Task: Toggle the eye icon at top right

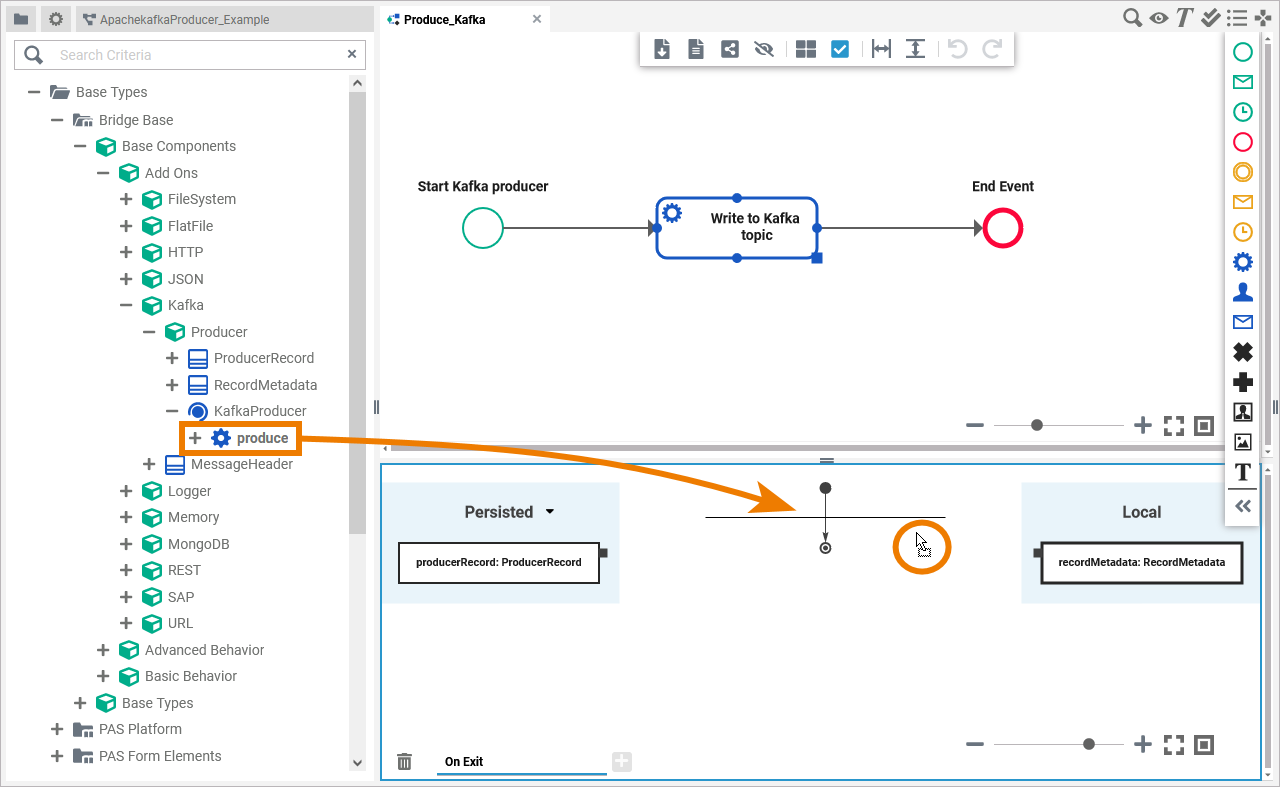Action: pos(1158,18)
